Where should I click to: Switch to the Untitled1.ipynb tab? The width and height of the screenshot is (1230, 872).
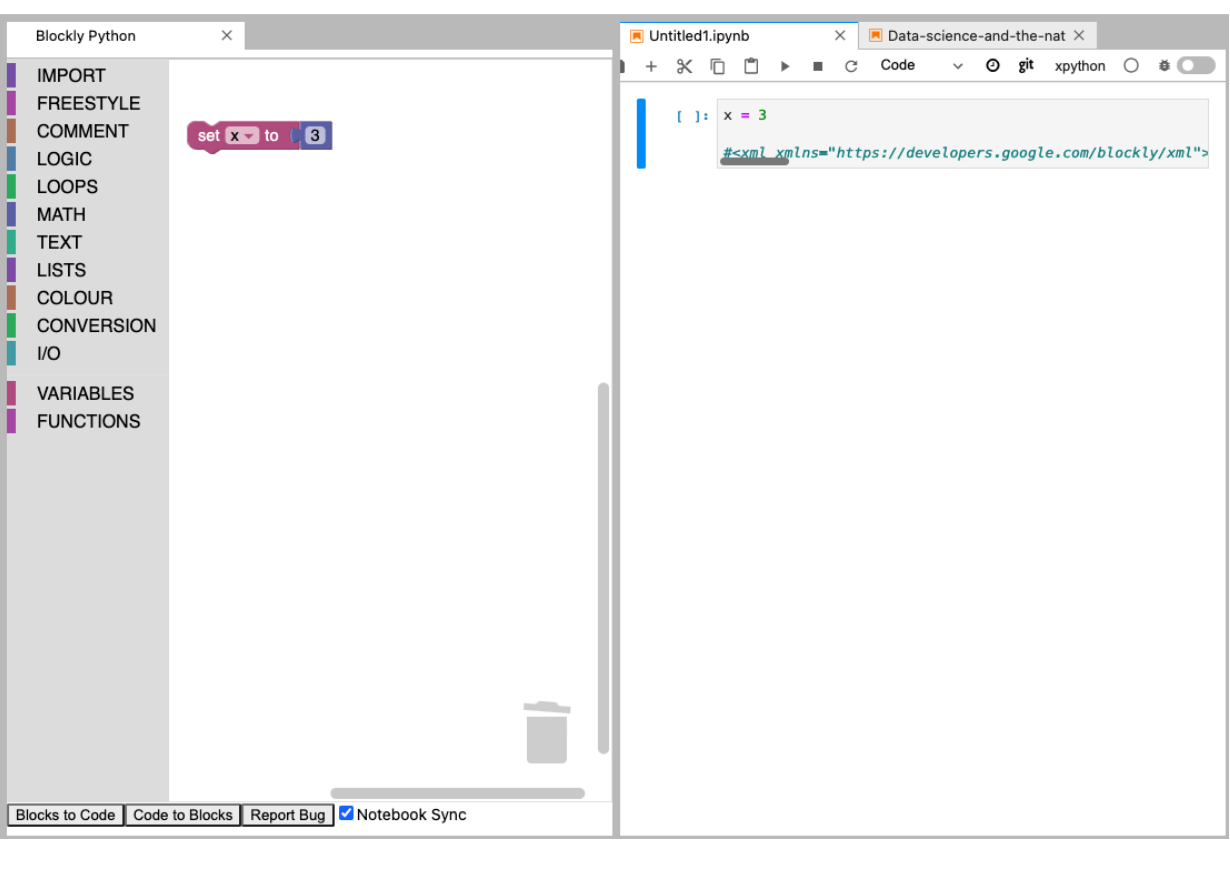pyautogui.click(x=738, y=35)
